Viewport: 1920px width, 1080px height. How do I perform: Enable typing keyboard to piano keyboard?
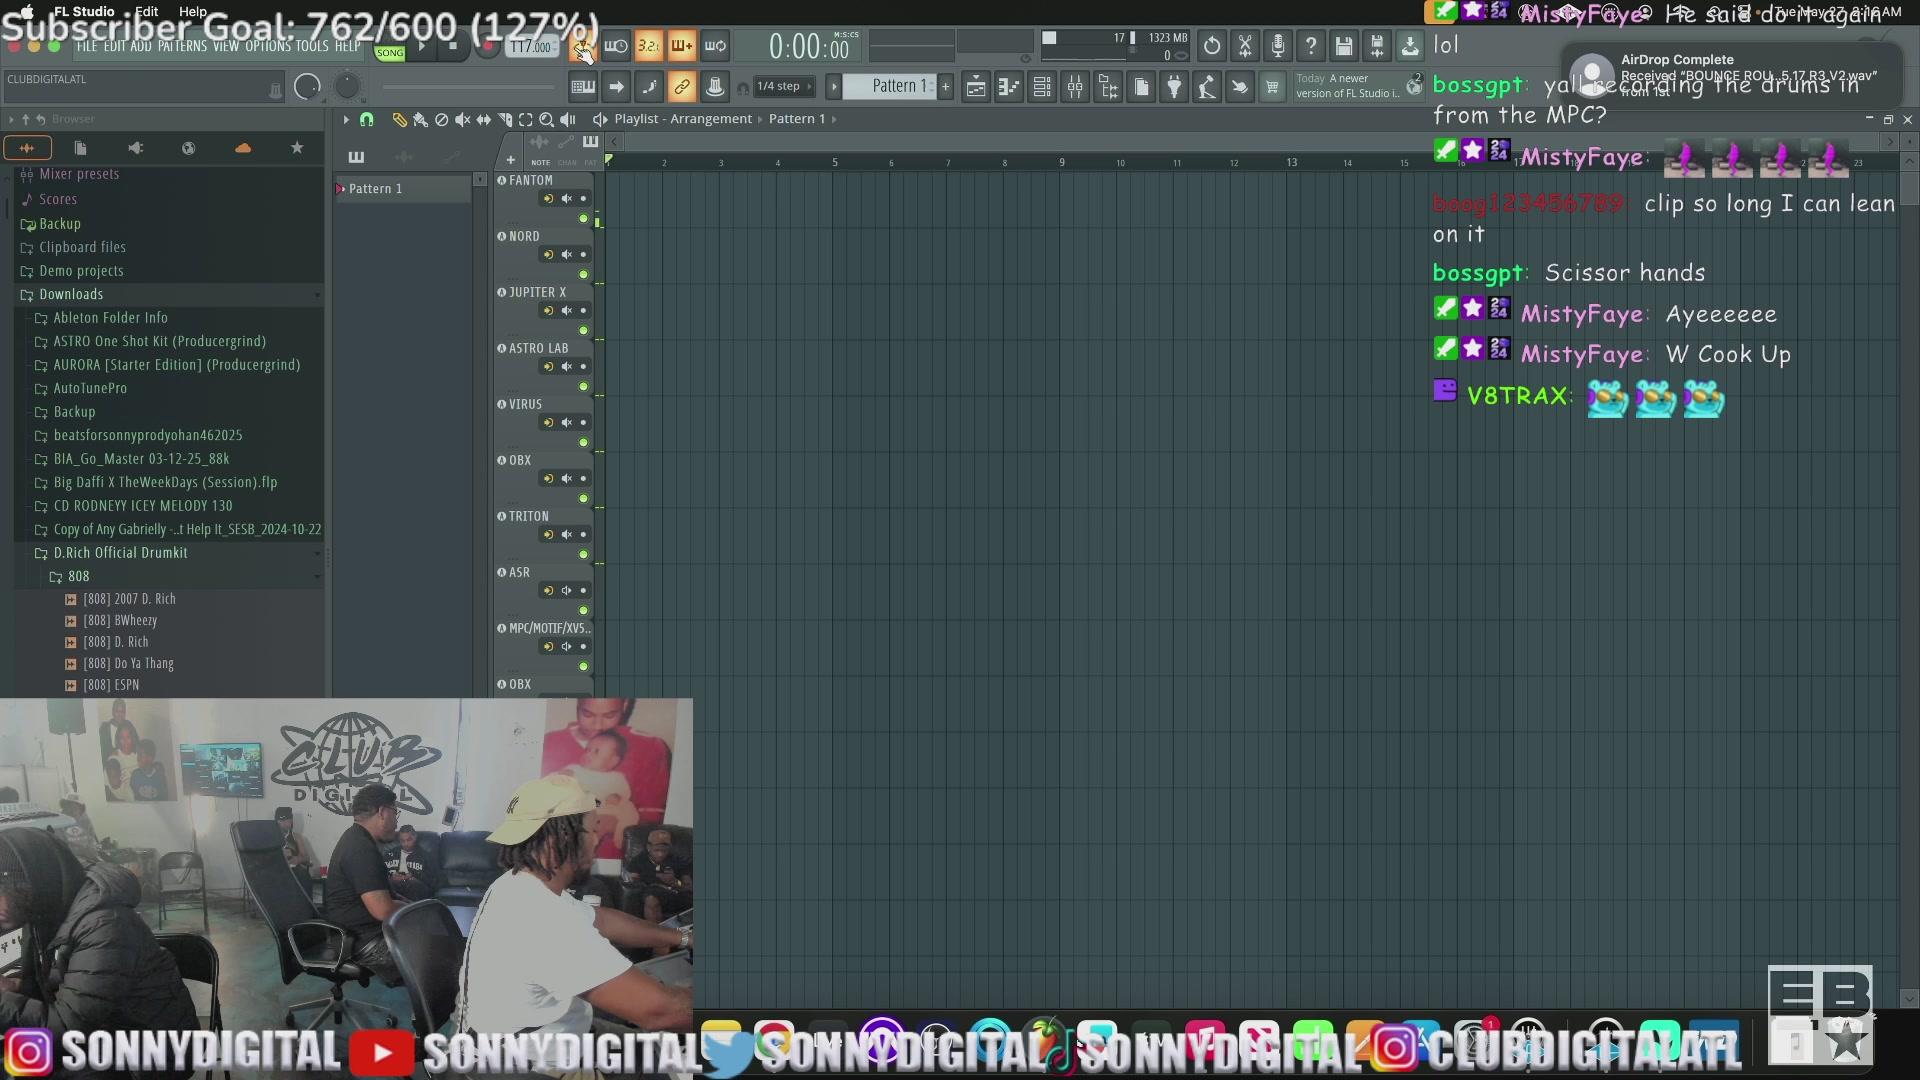pyautogui.click(x=583, y=87)
